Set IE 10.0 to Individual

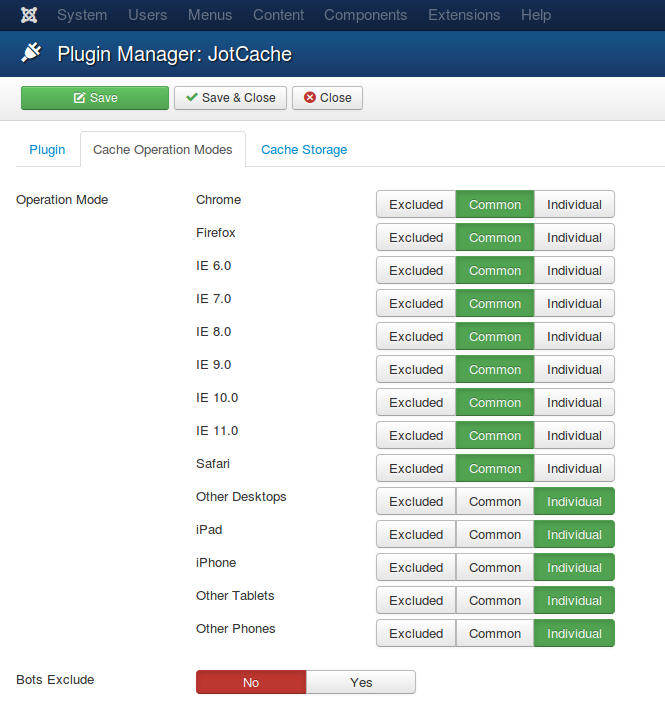(x=574, y=402)
